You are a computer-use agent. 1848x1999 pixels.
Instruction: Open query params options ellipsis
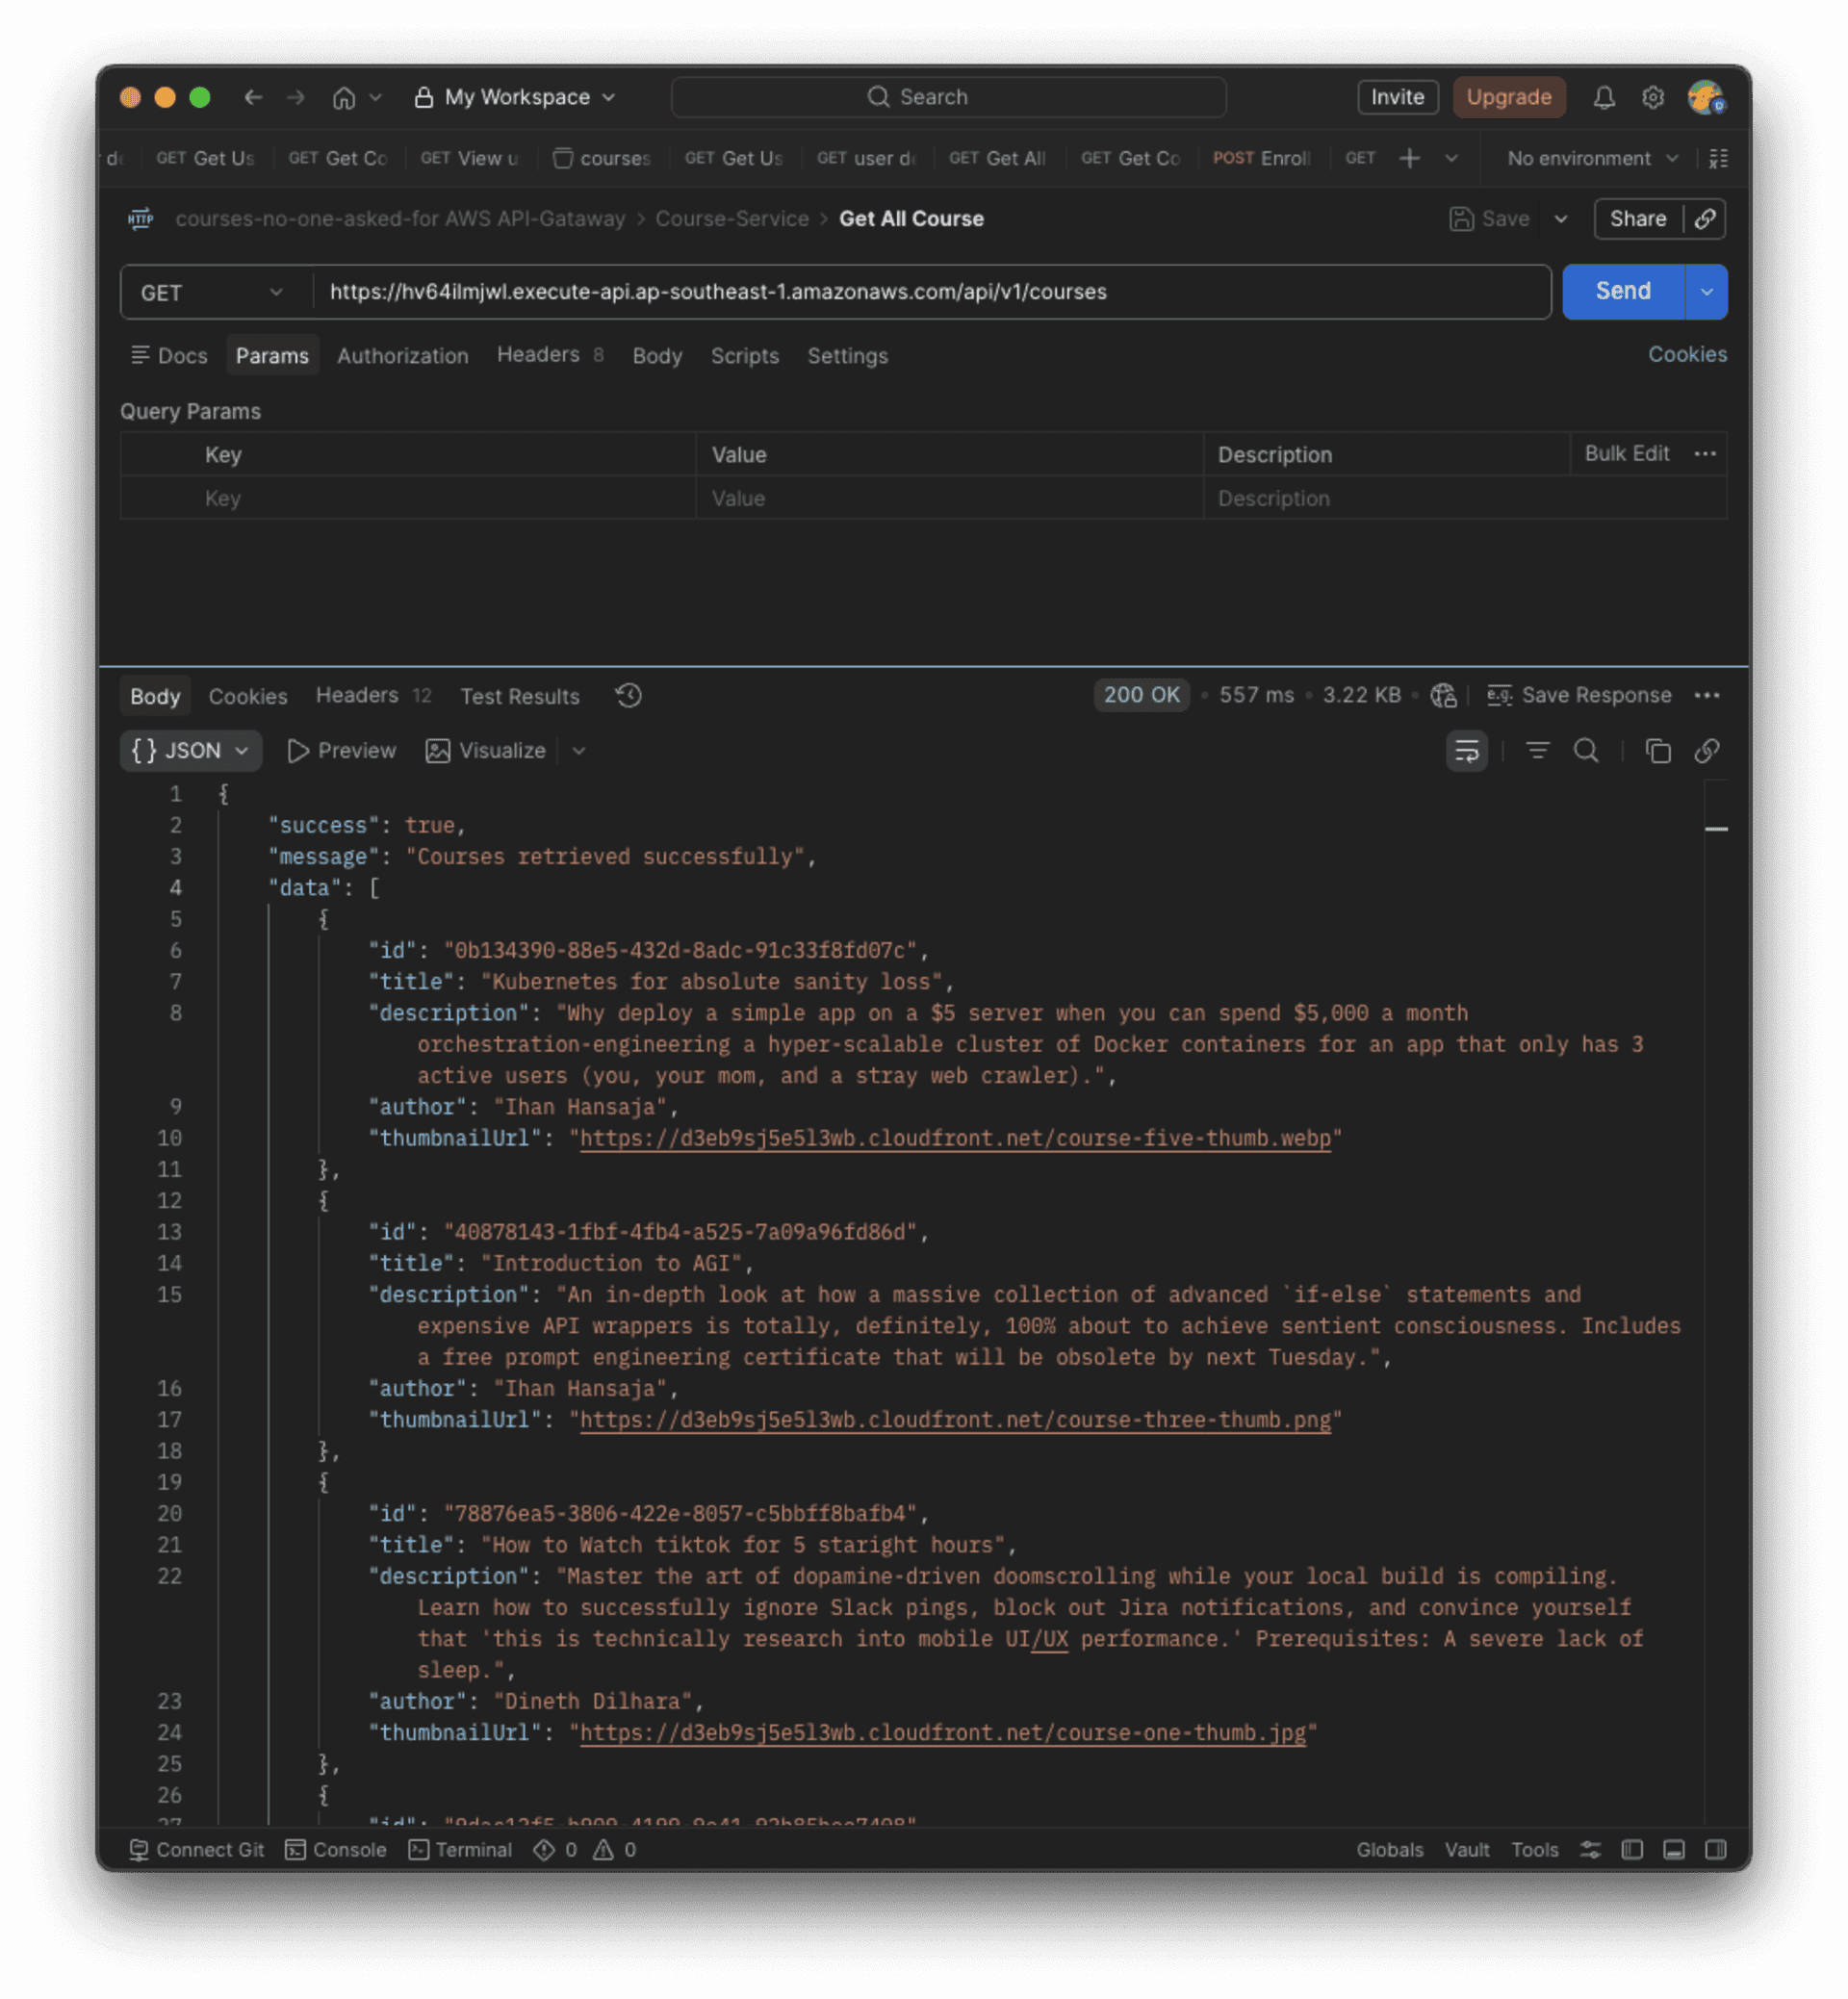(x=1705, y=454)
